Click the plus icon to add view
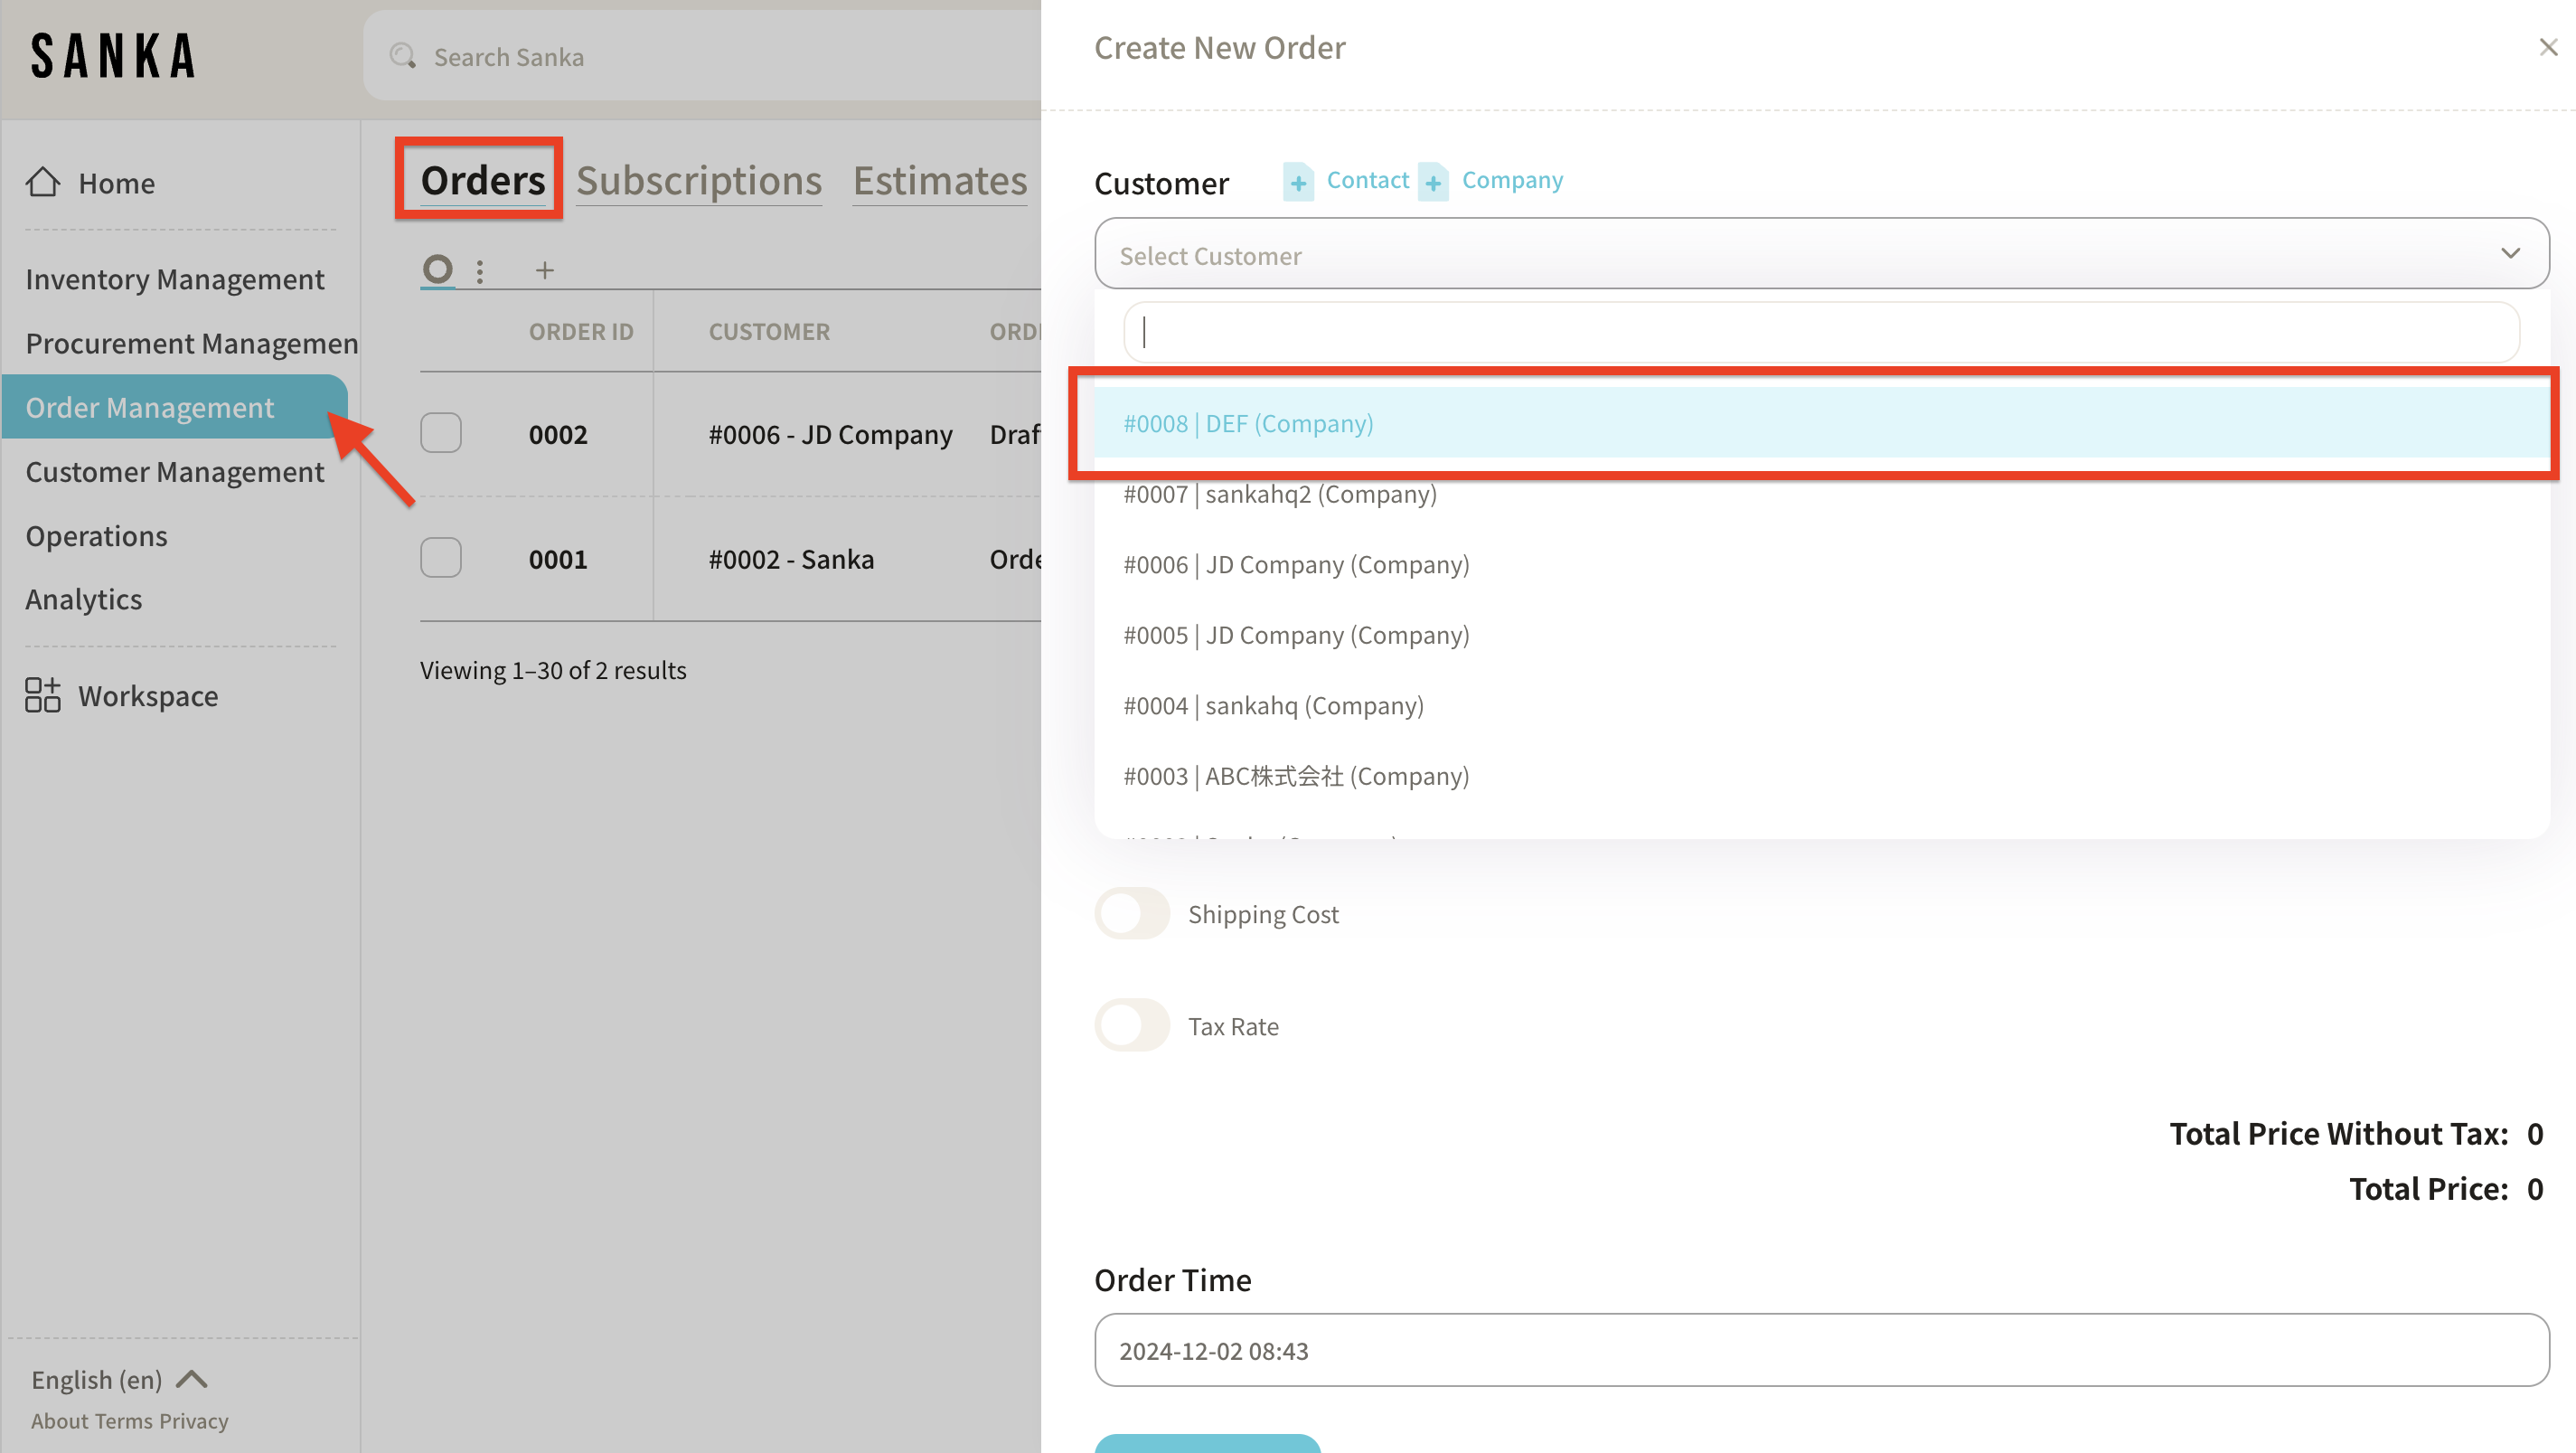This screenshot has height=1453, width=2576. coord(544,270)
